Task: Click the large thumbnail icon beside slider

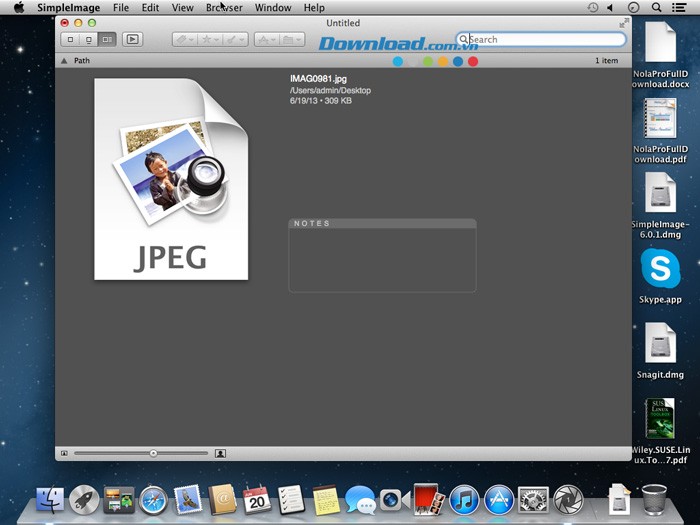Action: (x=220, y=453)
